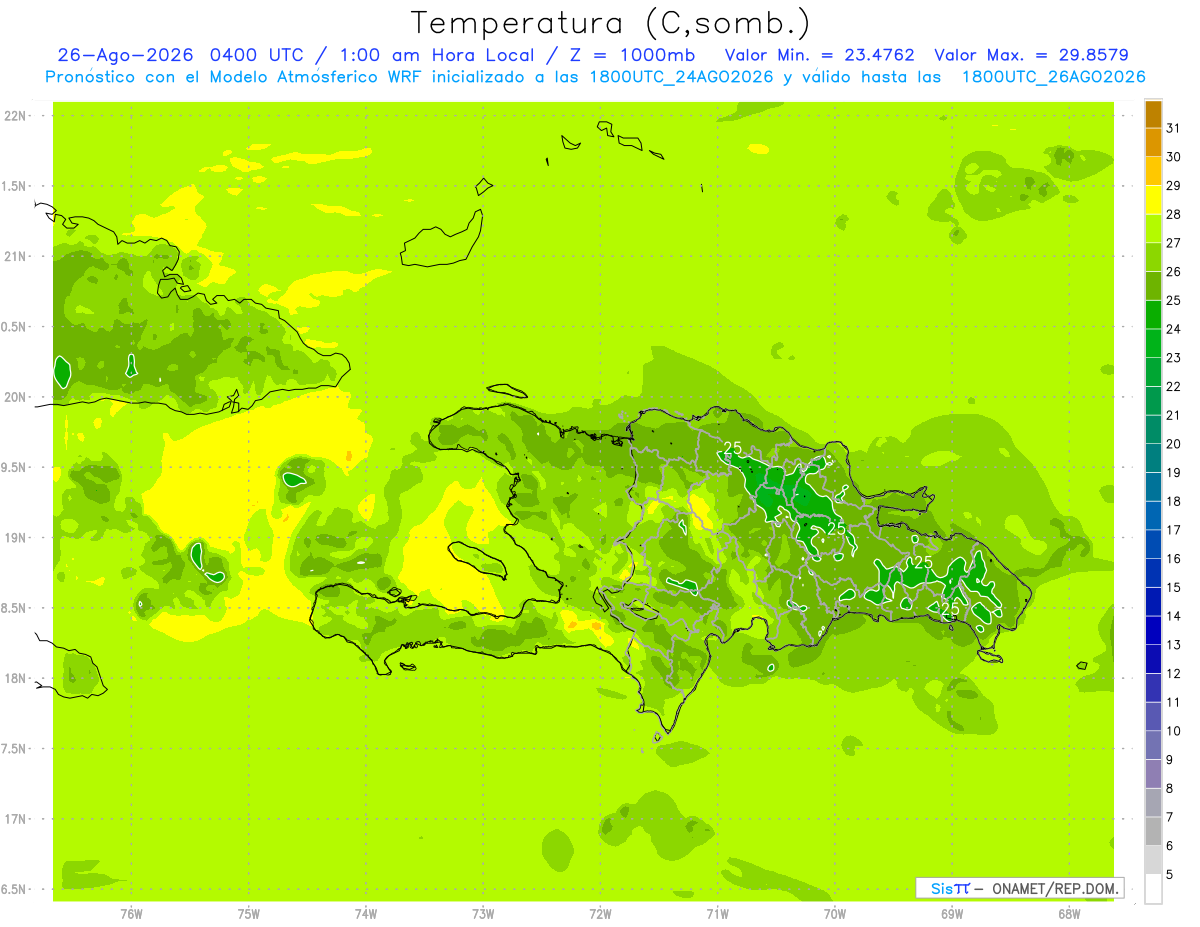Click the '75W' longitude label
Screen dimensions: 1200x927
click(x=248, y=913)
